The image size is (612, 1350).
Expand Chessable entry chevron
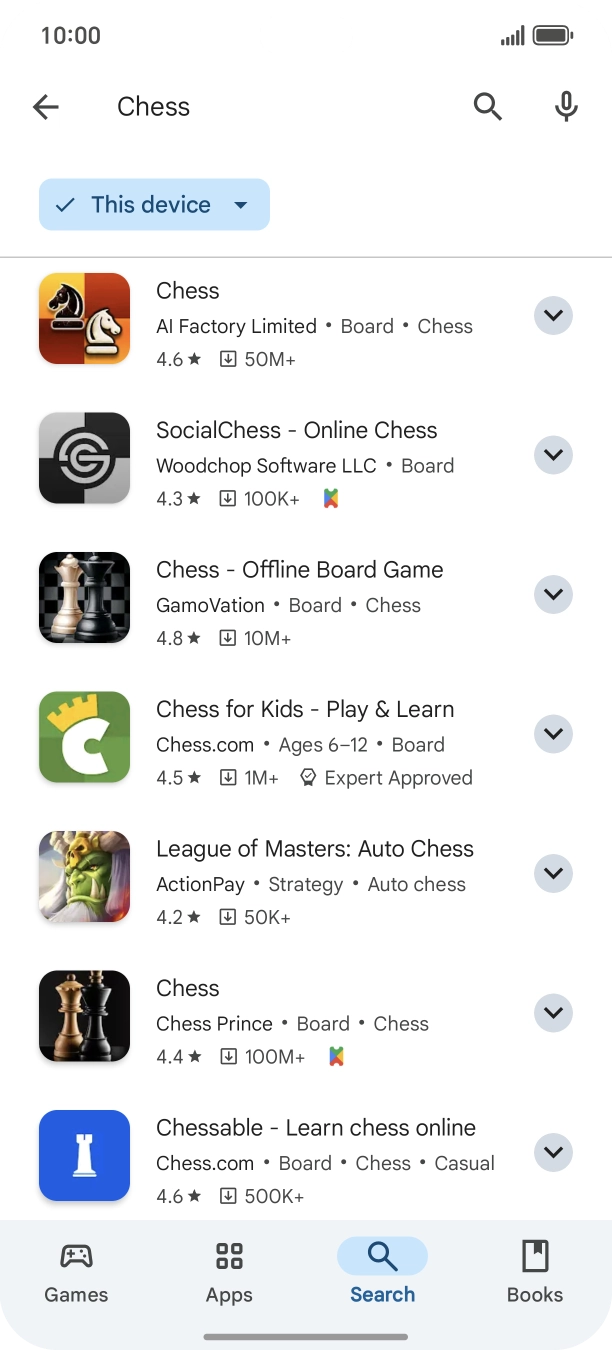(553, 1152)
